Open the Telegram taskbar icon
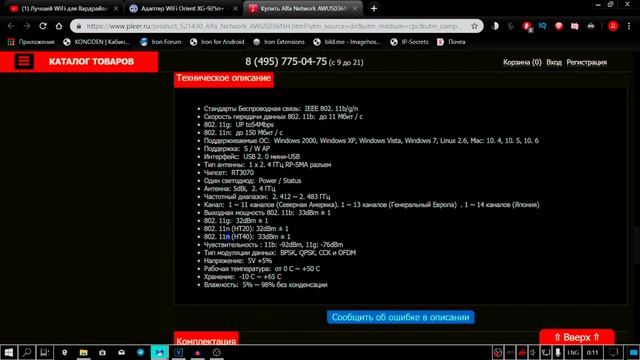Image resolution: width=640 pixels, height=360 pixels. click(x=140, y=352)
